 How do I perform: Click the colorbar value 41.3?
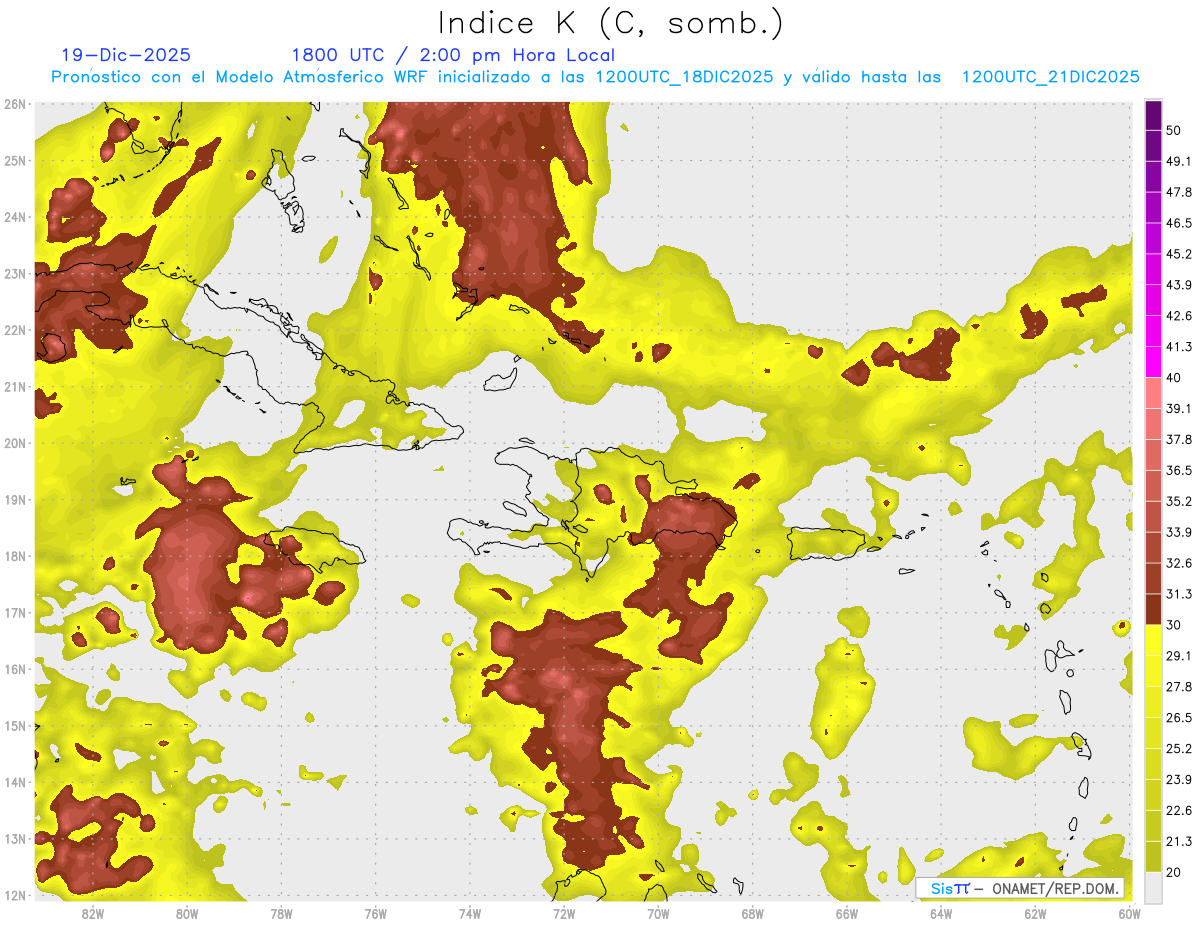1180,347
